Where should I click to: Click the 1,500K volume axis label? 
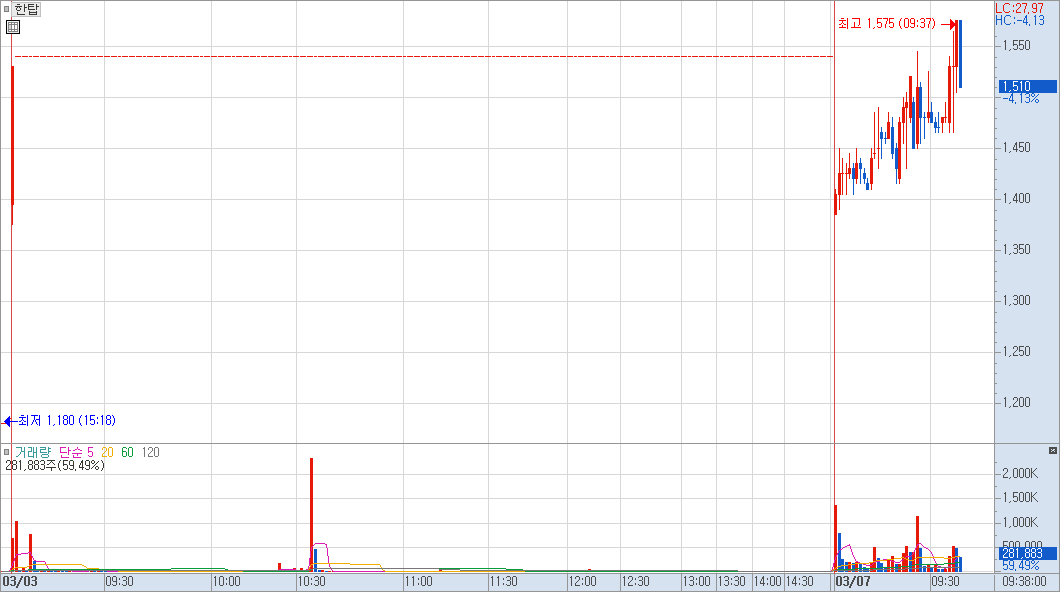1020,497
